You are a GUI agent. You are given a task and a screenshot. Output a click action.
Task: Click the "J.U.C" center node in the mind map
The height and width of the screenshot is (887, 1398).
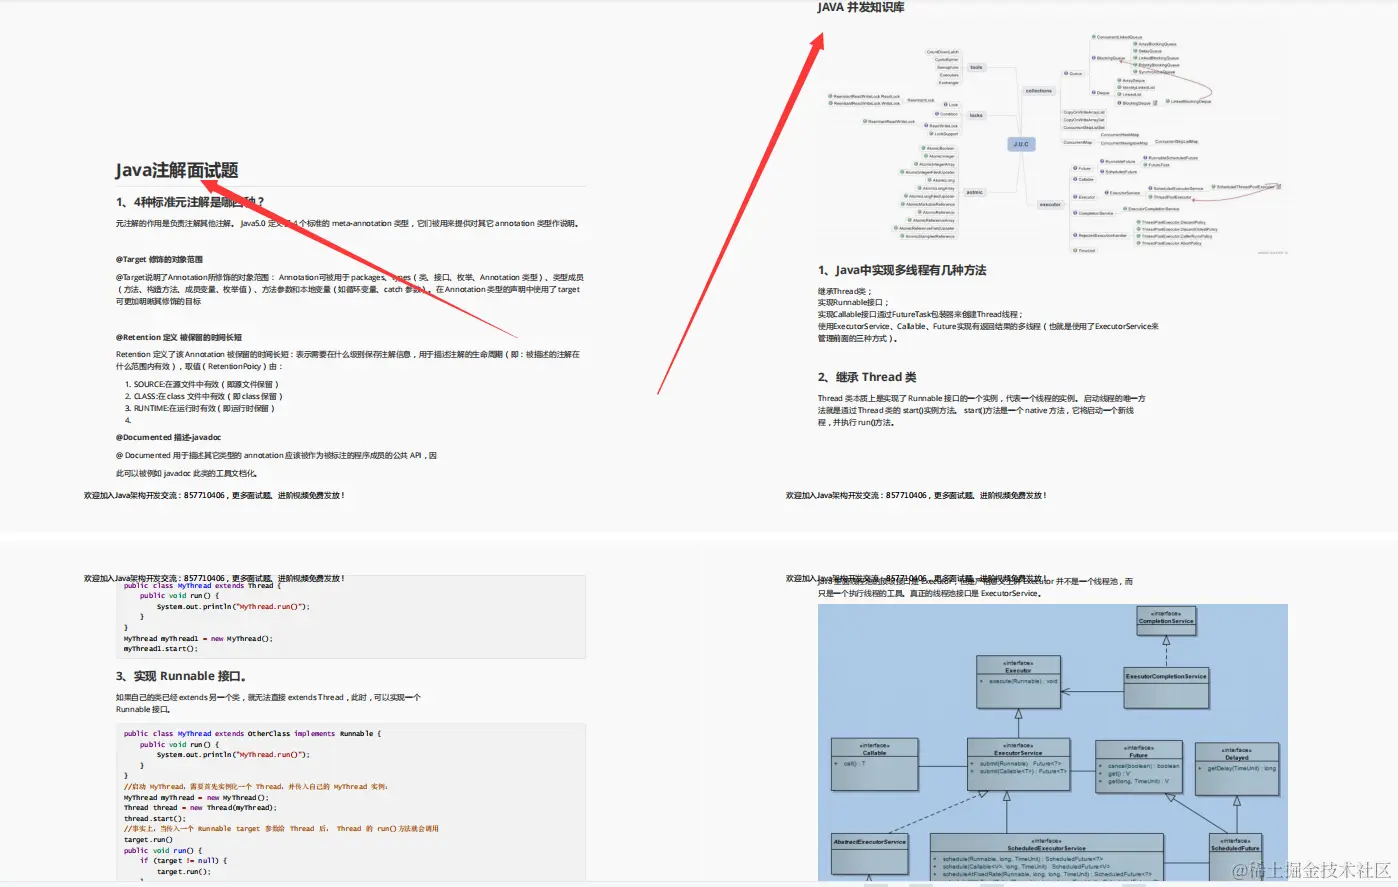tap(1020, 144)
